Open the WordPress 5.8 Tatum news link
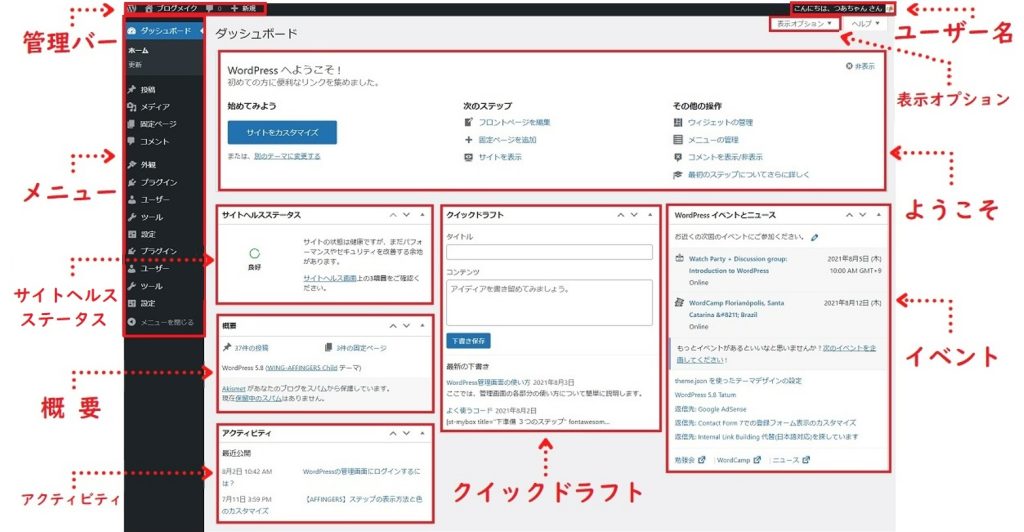 point(705,395)
